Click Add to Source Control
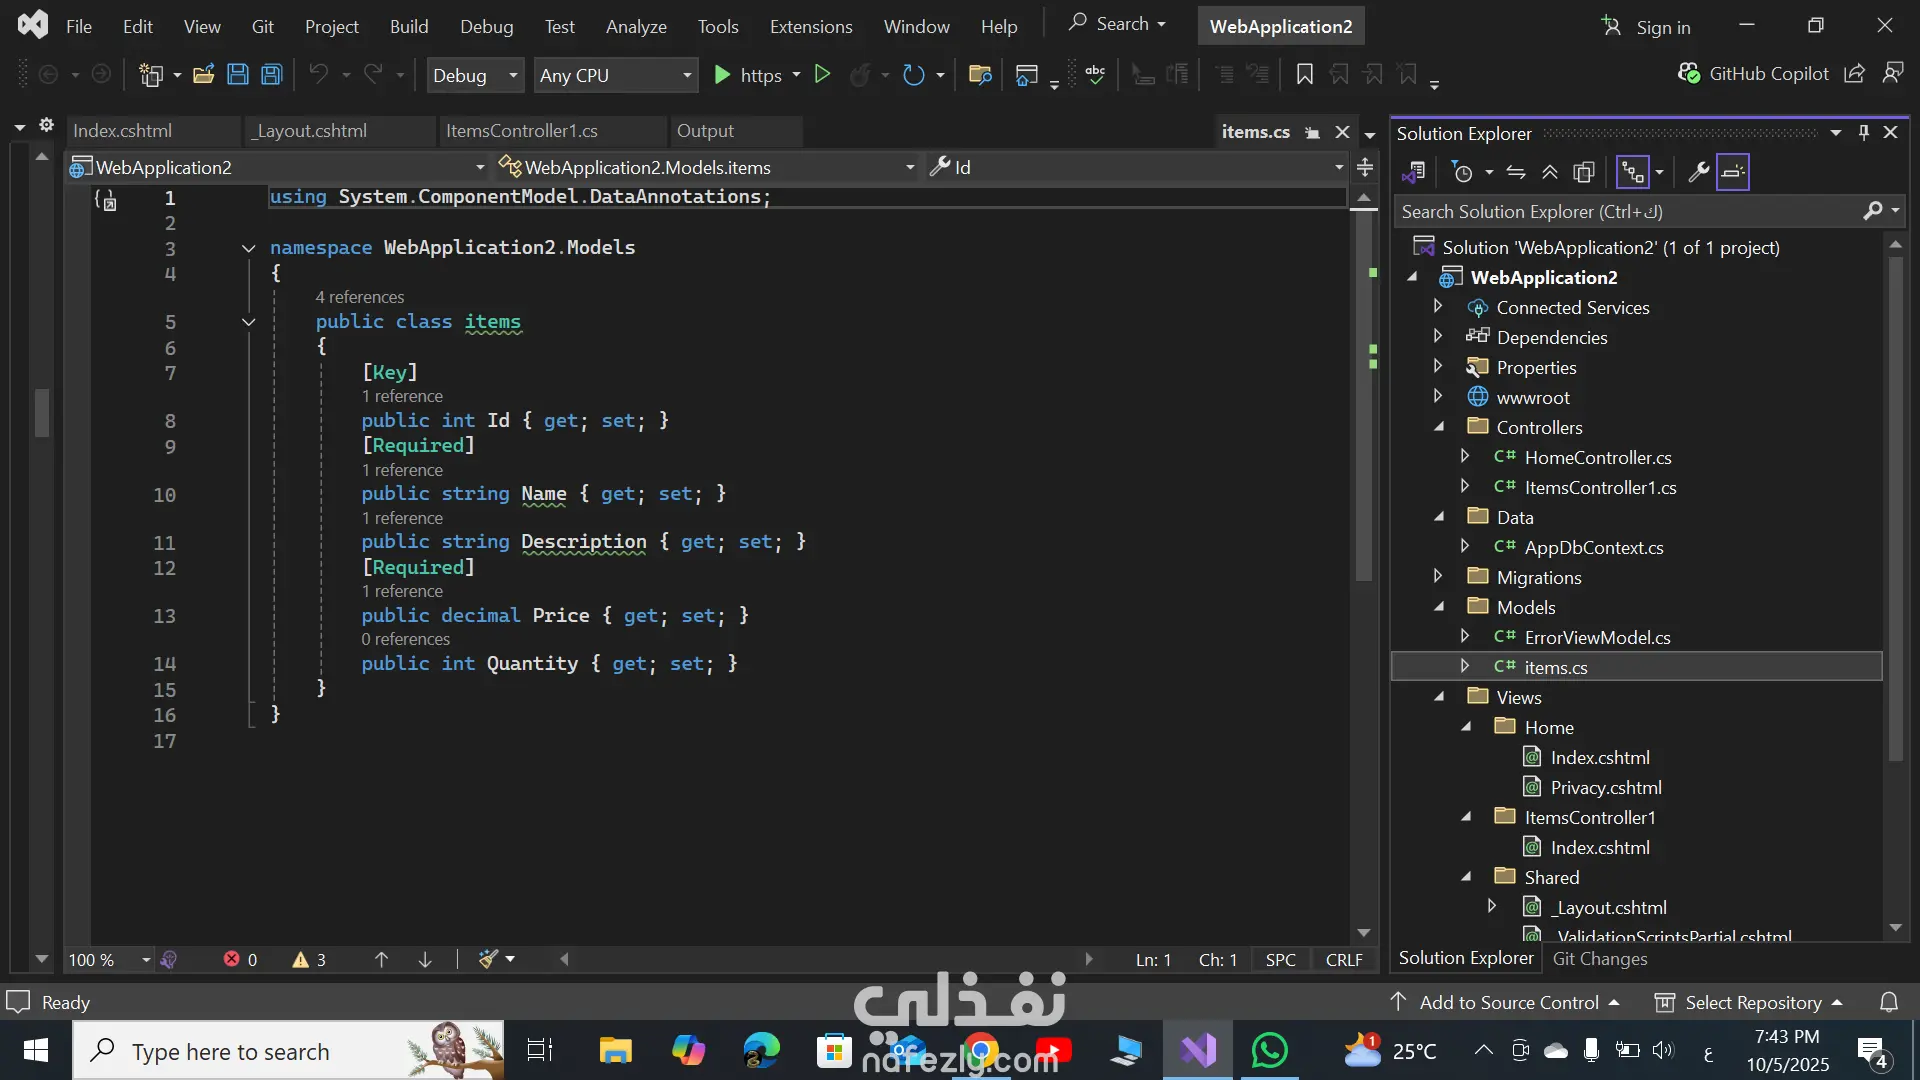 click(1508, 1002)
